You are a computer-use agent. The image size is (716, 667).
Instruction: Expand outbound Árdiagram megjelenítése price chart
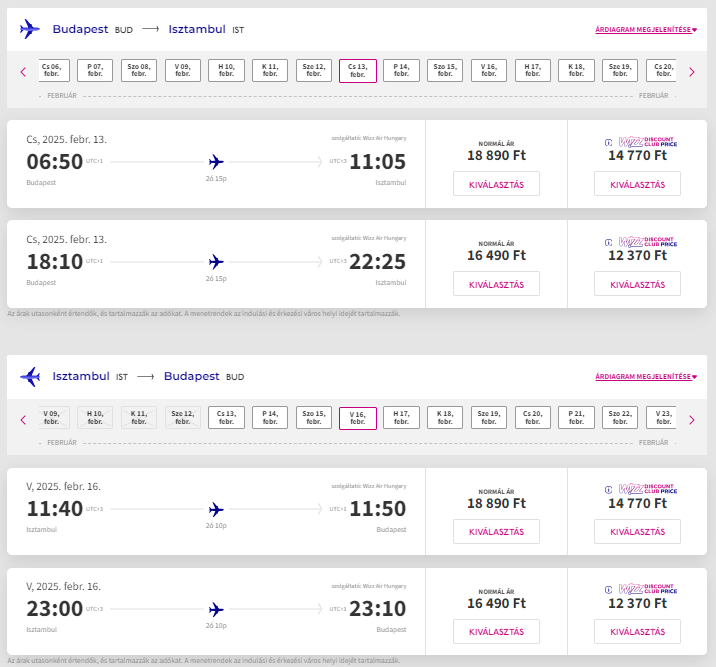coord(646,30)
